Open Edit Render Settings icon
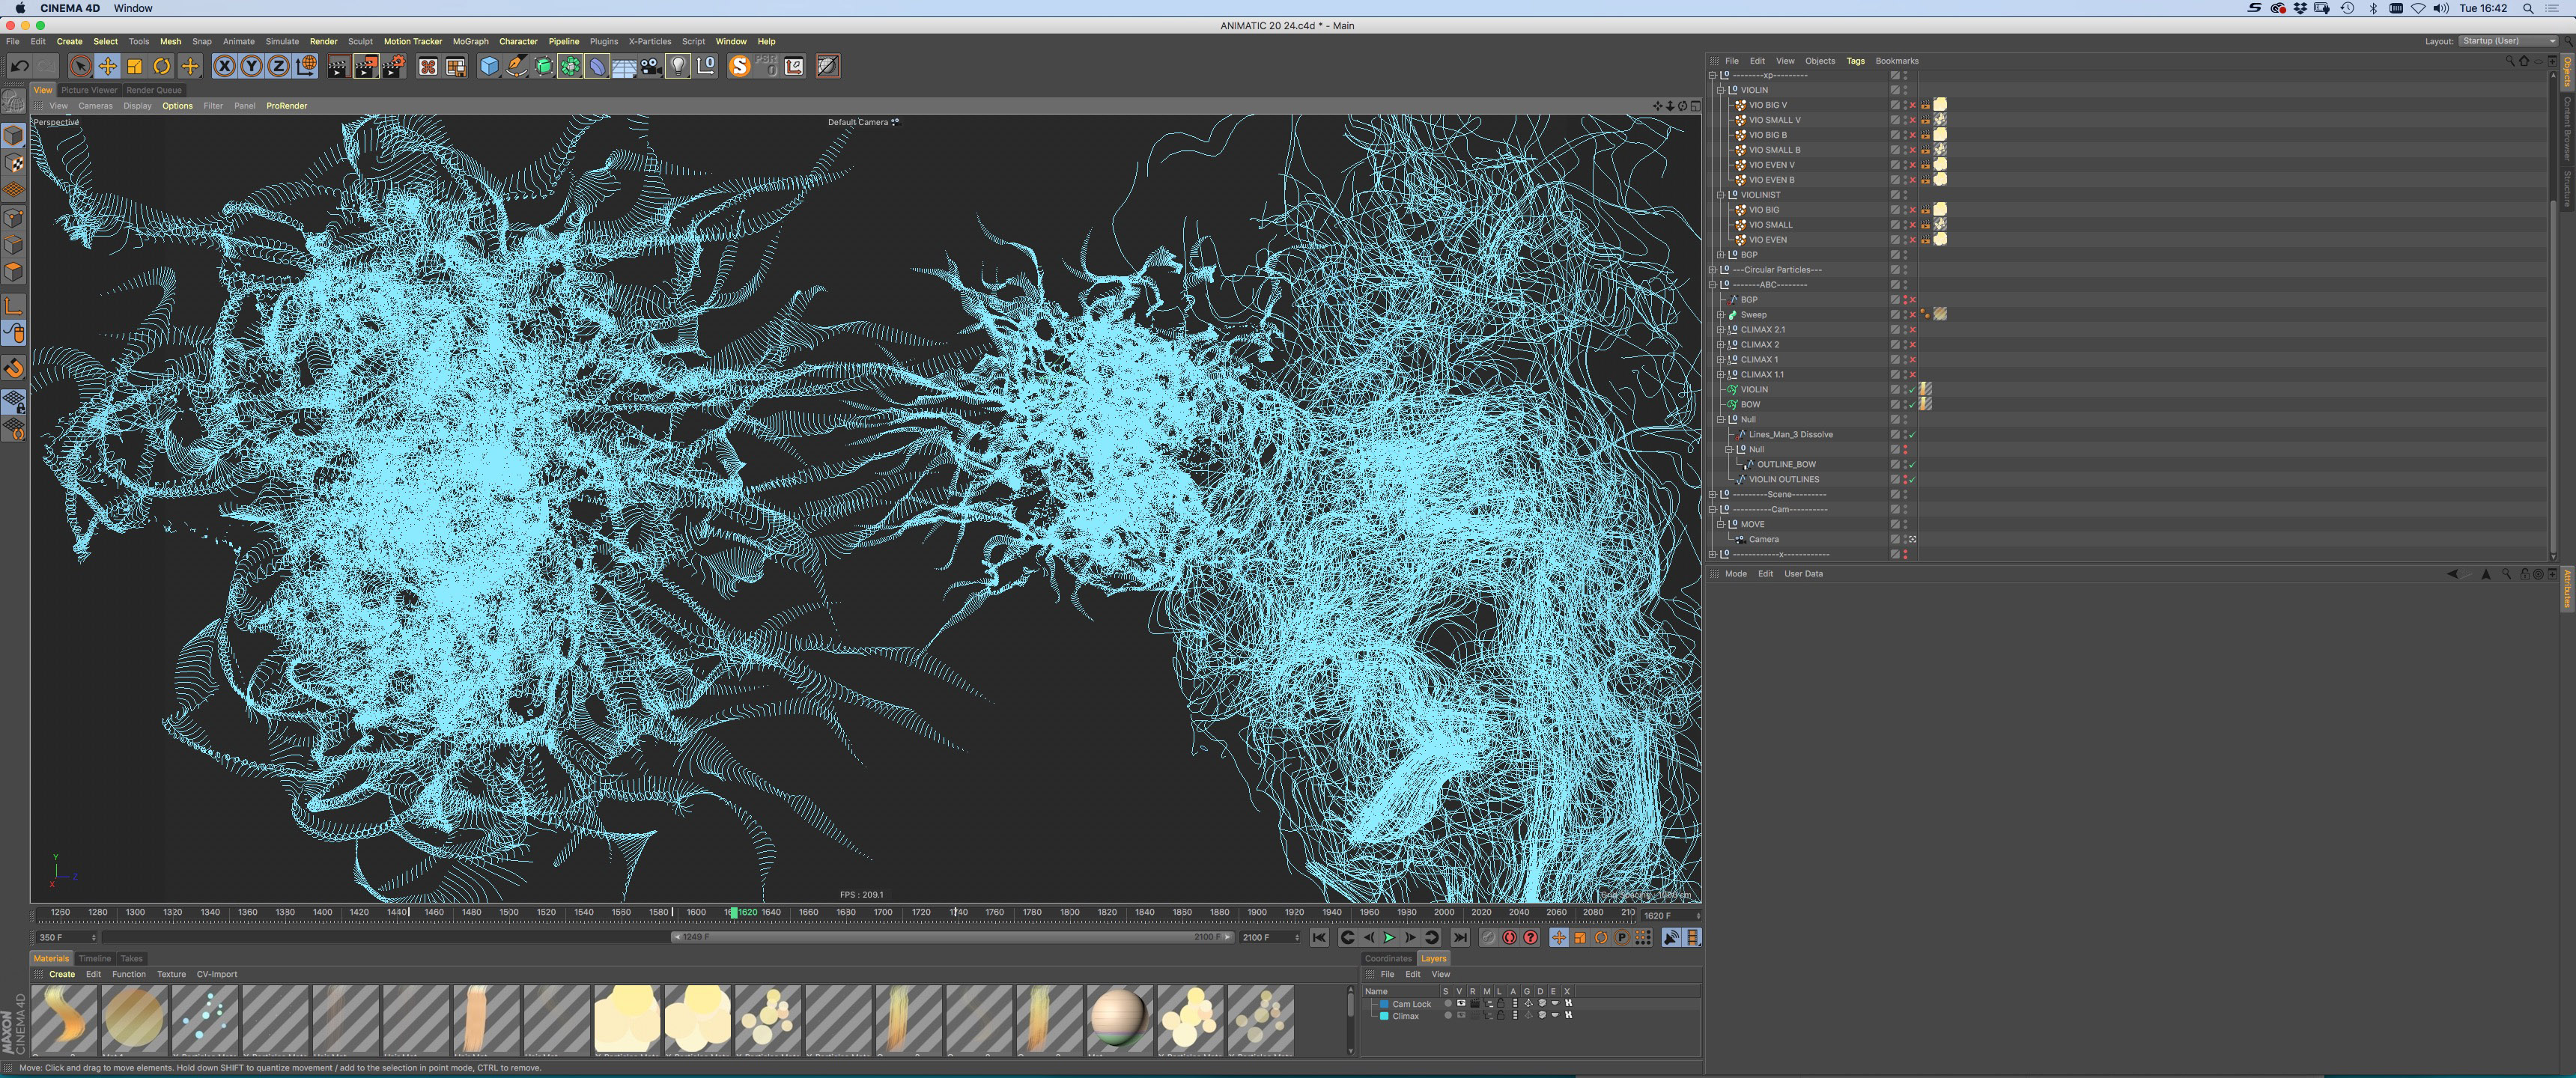This screenshot has height=1078, width=2576. (394, 66)
